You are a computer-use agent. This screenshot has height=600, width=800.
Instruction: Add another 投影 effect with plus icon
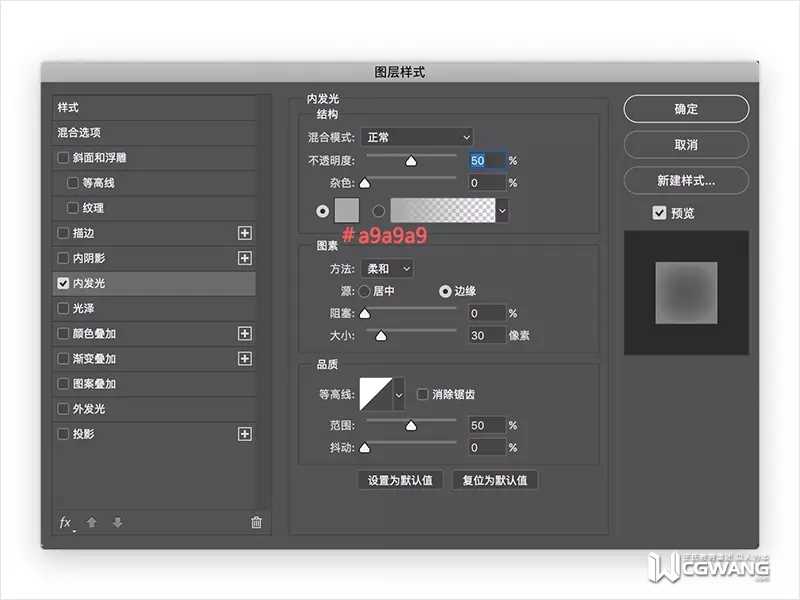click(245, 434)
